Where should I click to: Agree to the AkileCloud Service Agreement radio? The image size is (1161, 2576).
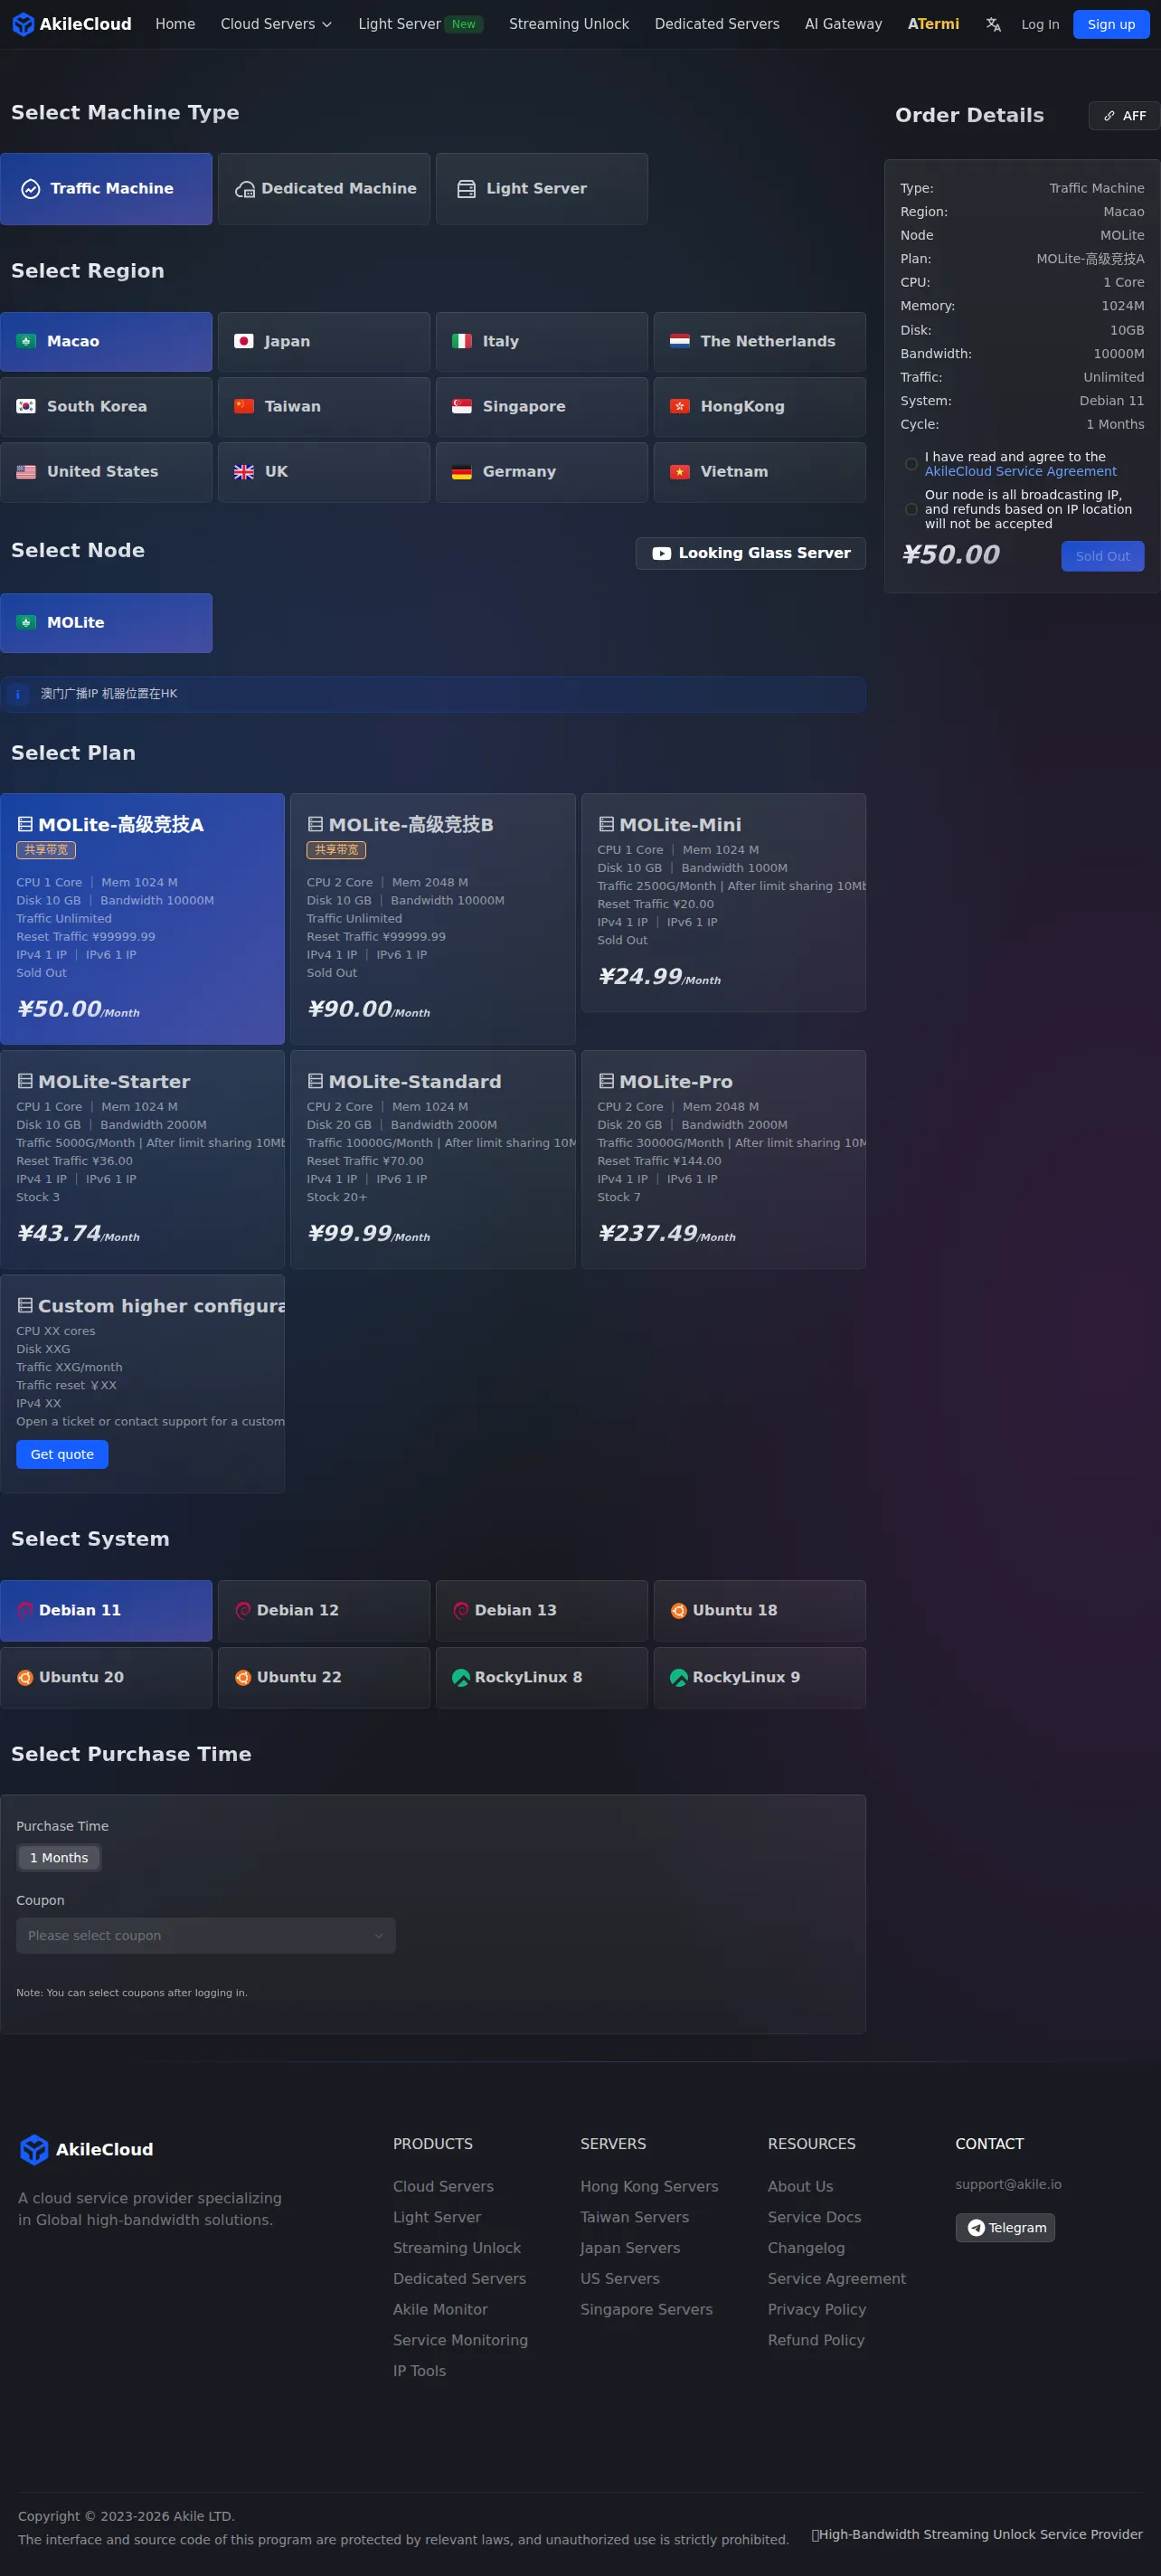[911, 464]
